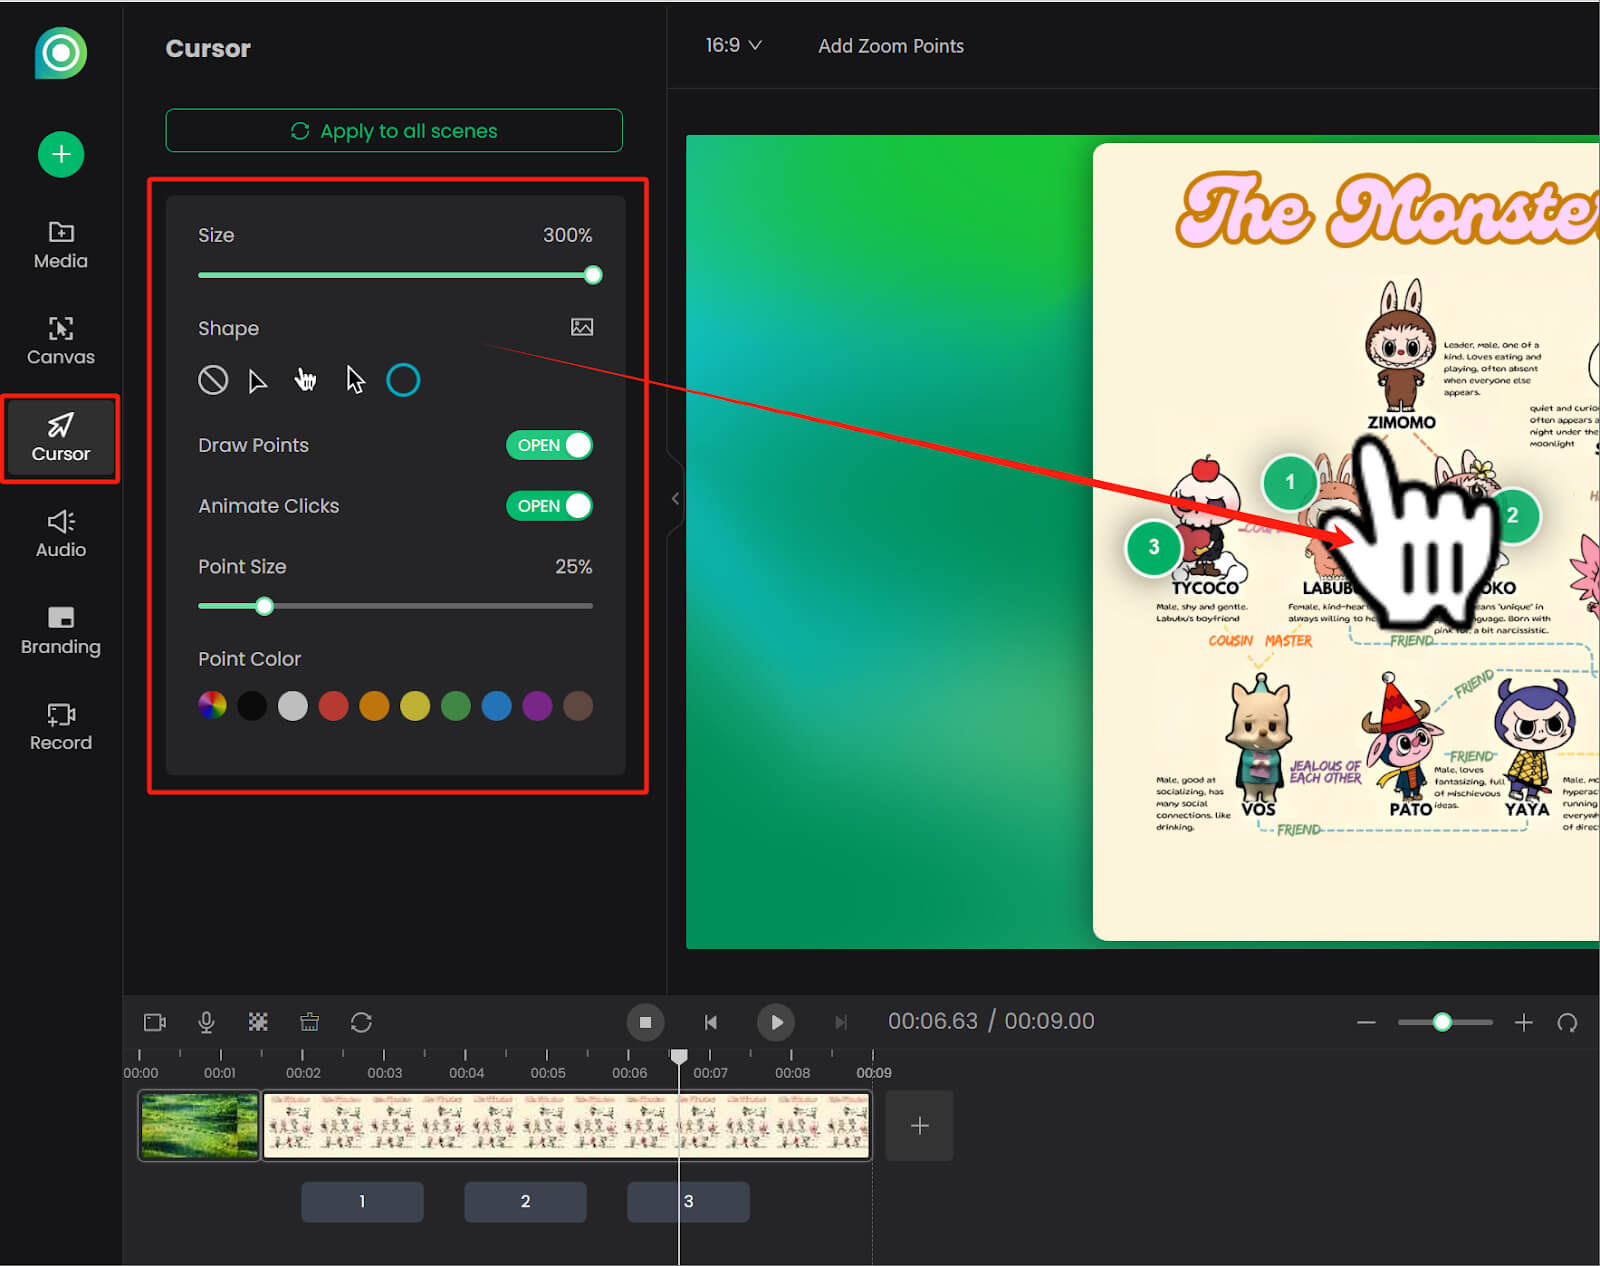
Task: Open the Record panel
Action: pyautogui.click(x=61, y=727)
